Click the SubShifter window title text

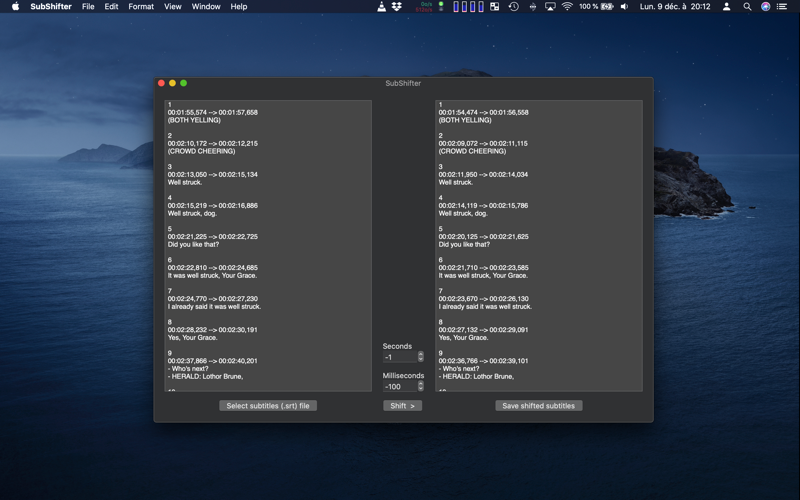(x=403, y=83)
